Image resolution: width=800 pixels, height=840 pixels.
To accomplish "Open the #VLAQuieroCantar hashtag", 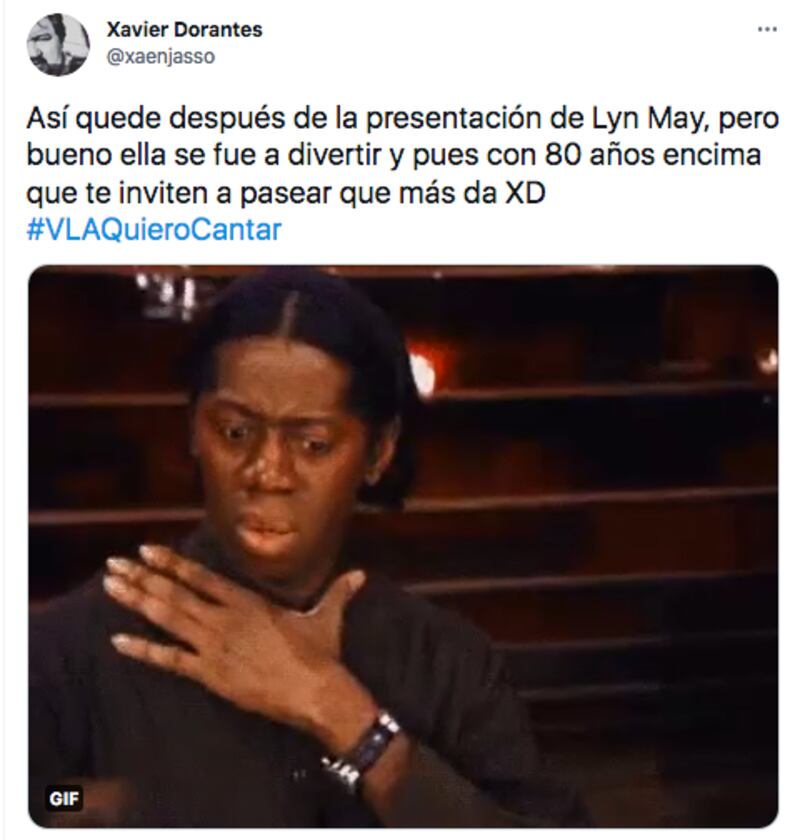I will point(154,230).
